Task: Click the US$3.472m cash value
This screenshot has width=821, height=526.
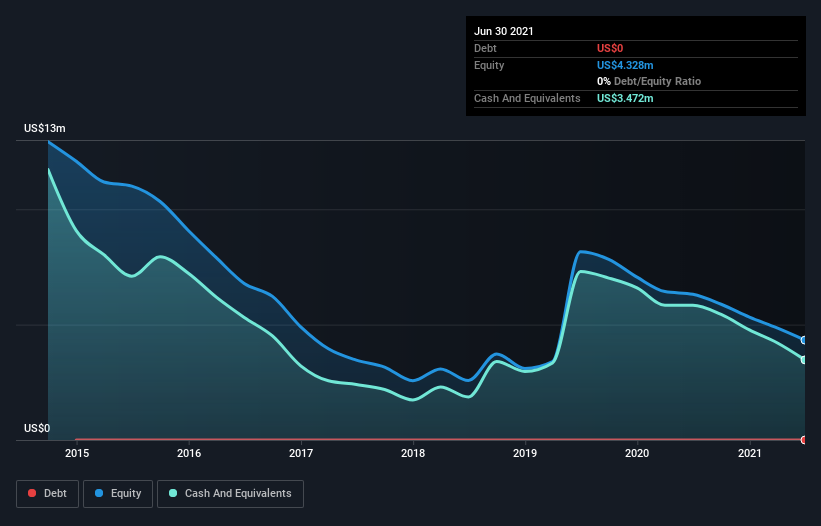Action: (x=625, y=98)
